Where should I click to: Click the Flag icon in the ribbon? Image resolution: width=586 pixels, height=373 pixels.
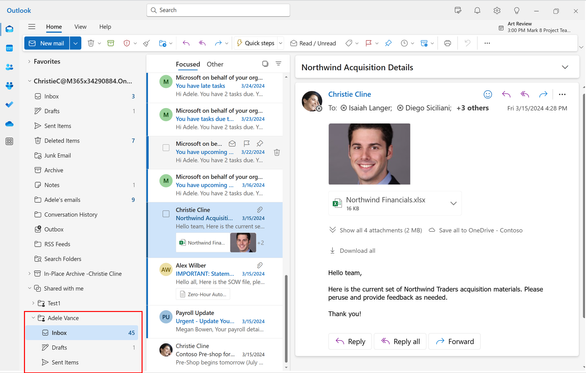point(368,43)
